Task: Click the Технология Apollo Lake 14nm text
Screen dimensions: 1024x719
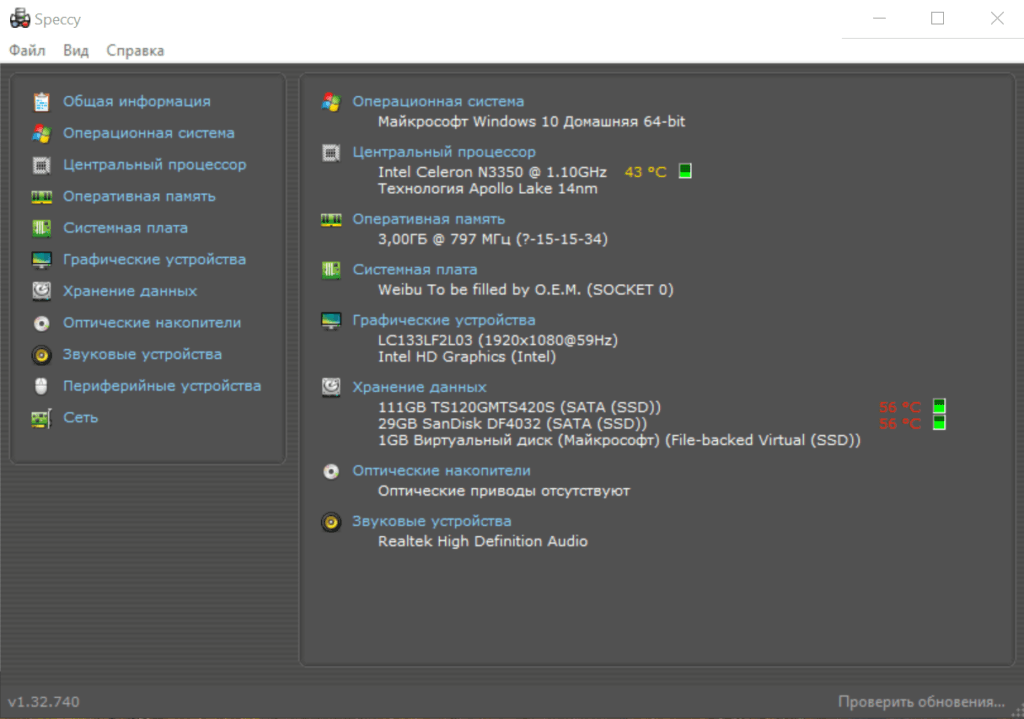Action: [488, 189]
